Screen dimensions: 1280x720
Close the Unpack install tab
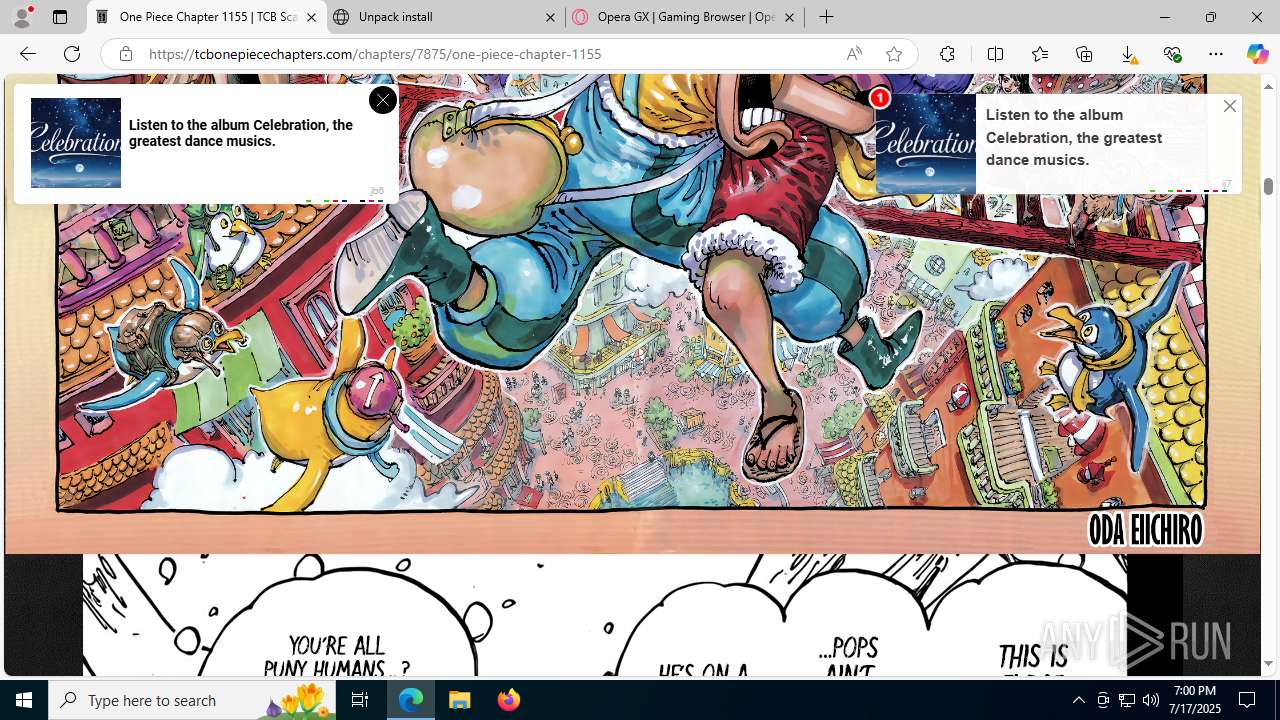click(550, 17)
